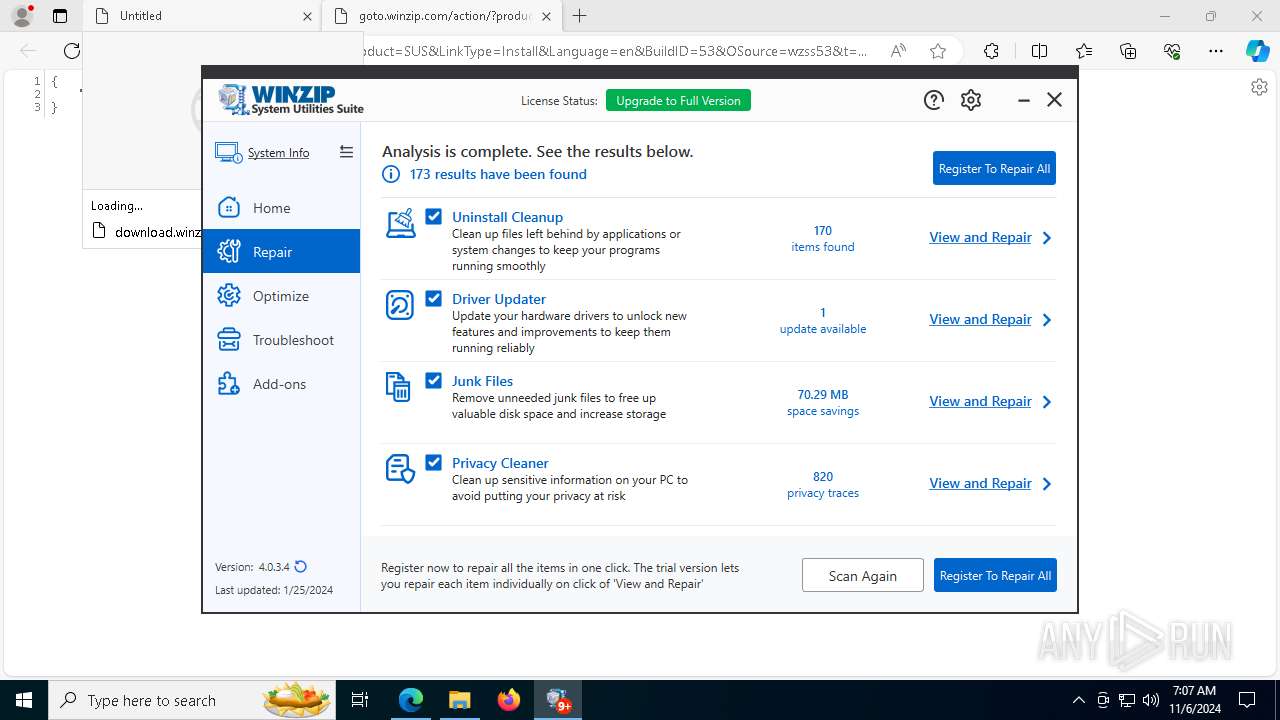Open the WinZip help question-mark icon

pos(933,100)
